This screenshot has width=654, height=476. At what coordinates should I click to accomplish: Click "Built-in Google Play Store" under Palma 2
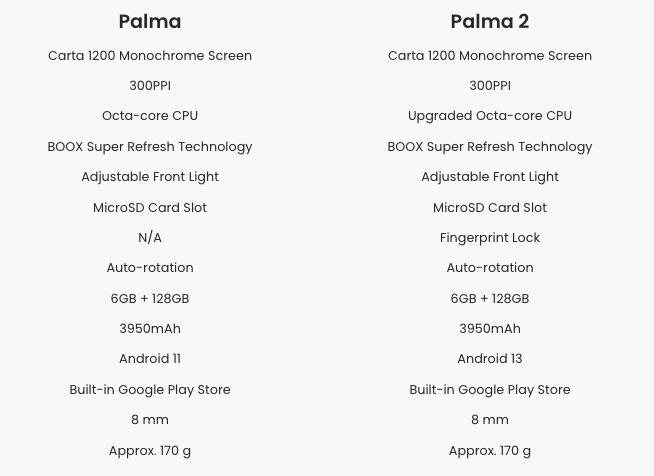point(490,390)
